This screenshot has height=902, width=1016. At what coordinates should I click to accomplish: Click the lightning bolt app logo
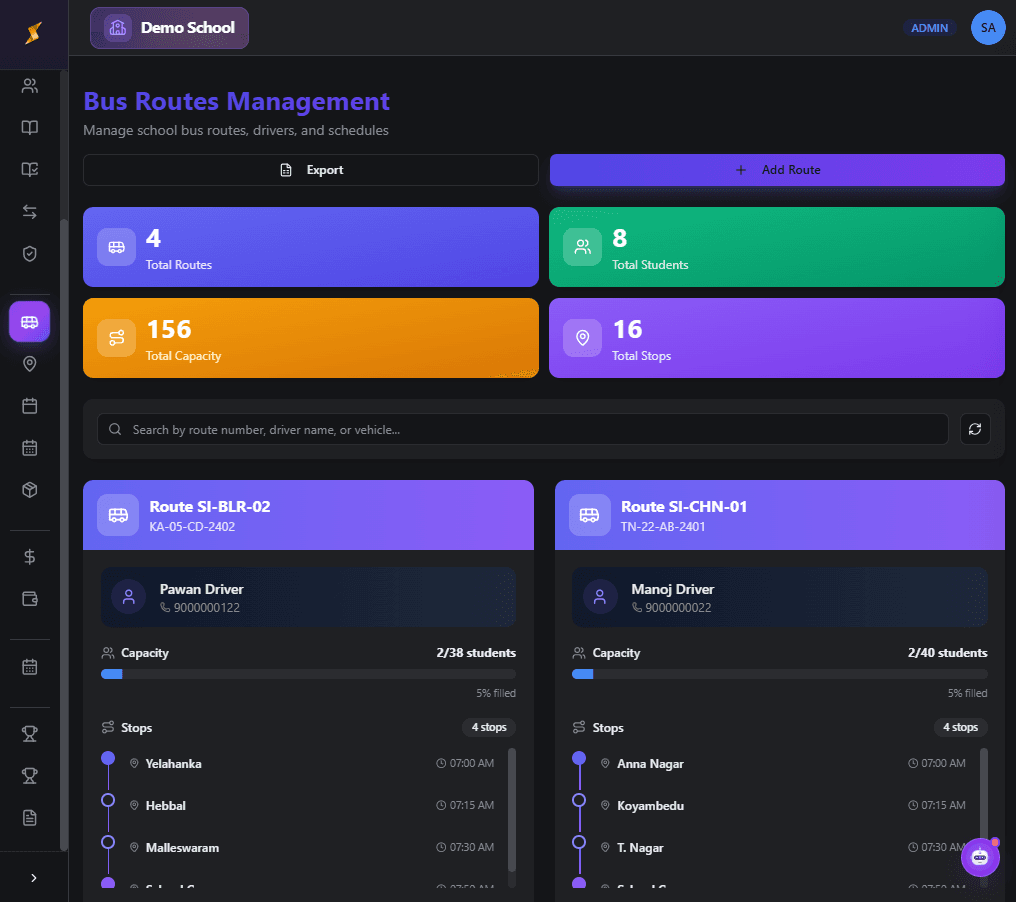[x=34, y=32]
